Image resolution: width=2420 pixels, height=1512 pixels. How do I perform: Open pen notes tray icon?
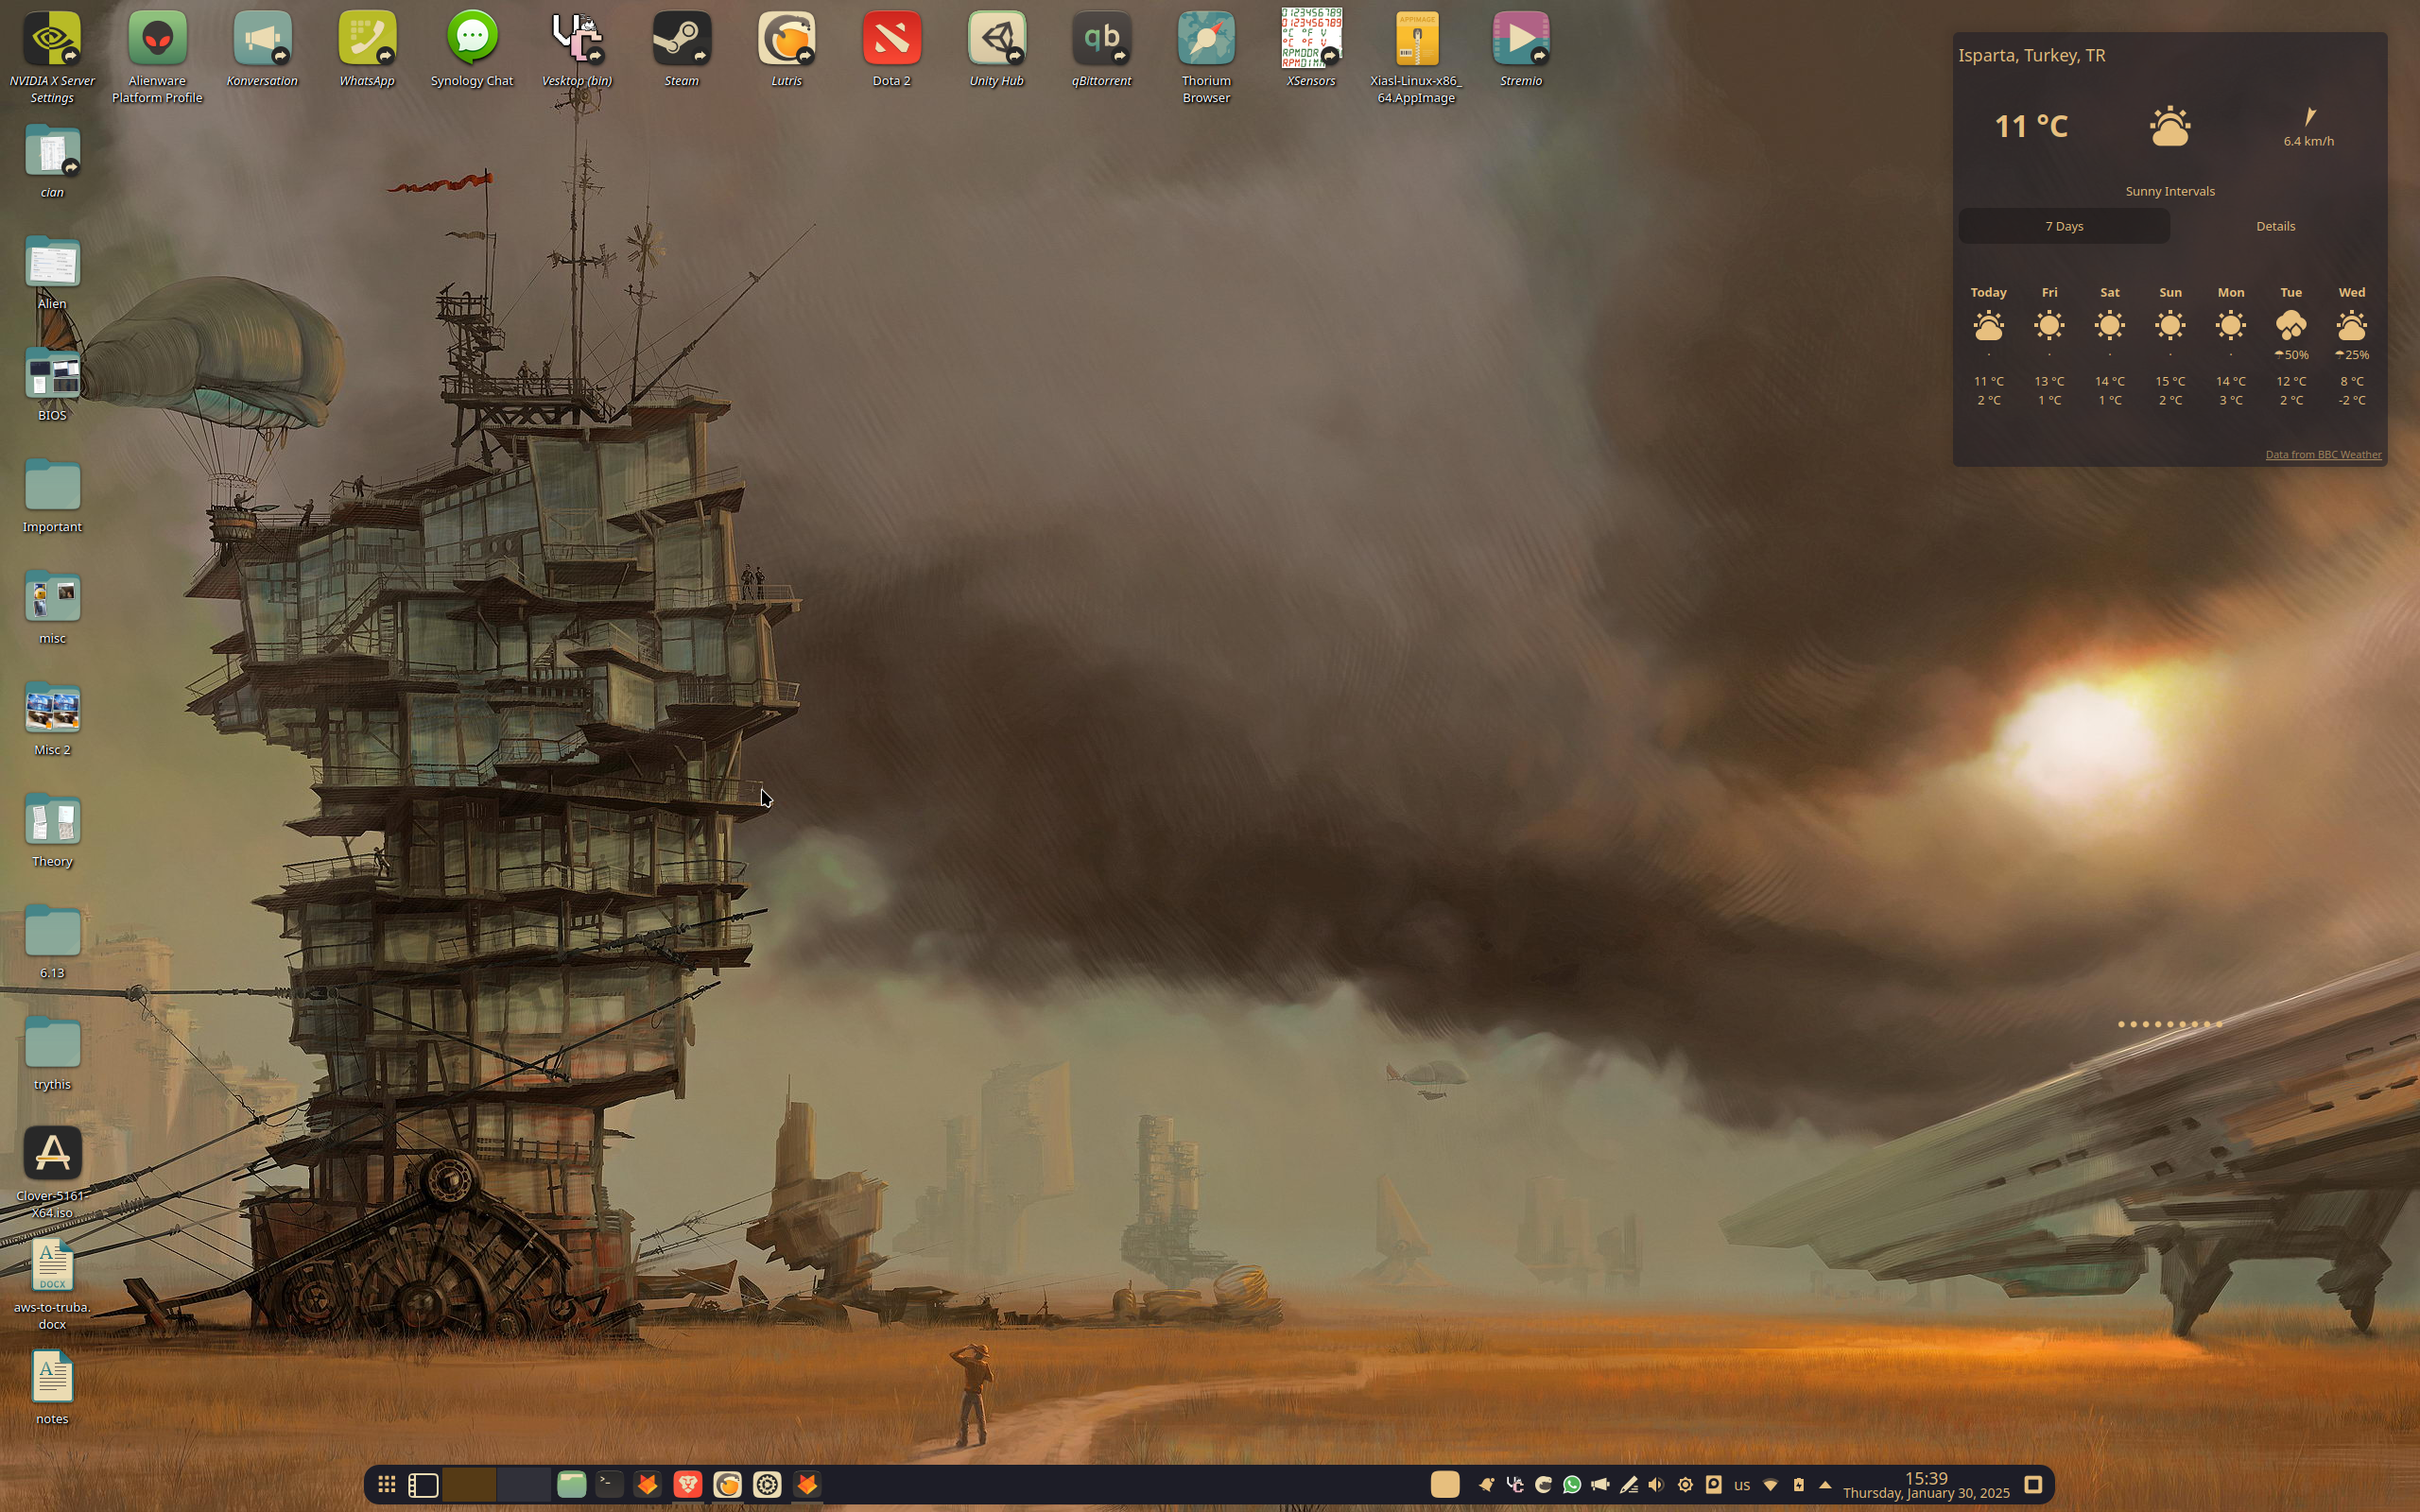(x=1629, y=1485)
